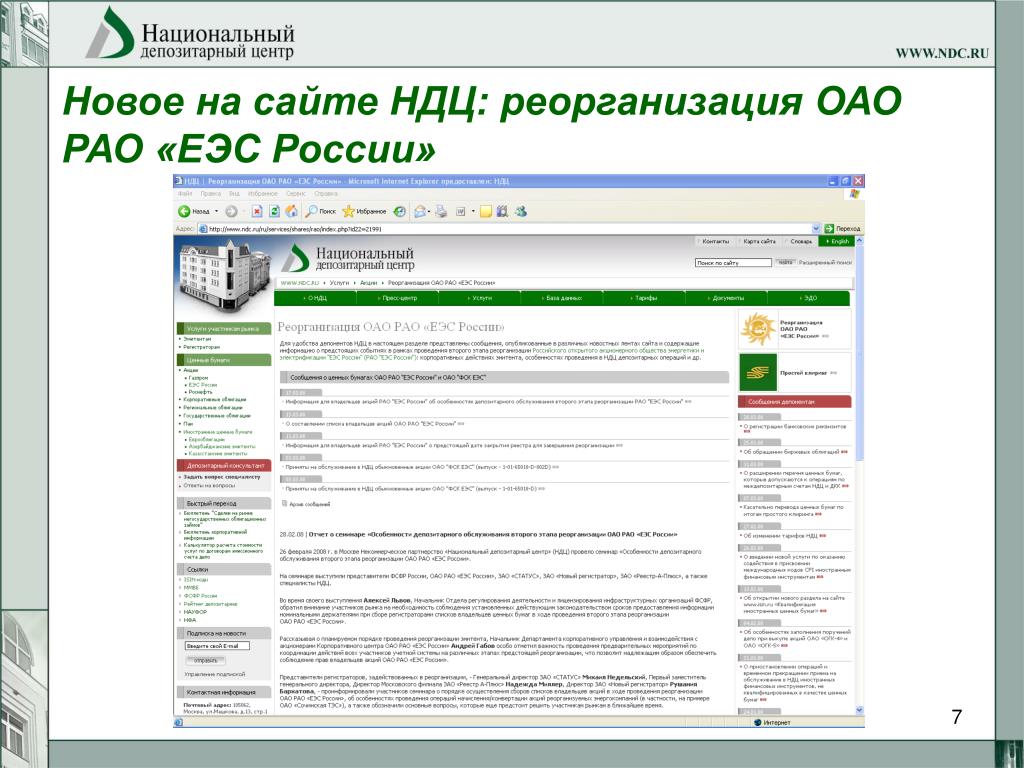This screenshot has width=1024, height=768.
Task: Switch site language via English button
Action: coord(836,242)
